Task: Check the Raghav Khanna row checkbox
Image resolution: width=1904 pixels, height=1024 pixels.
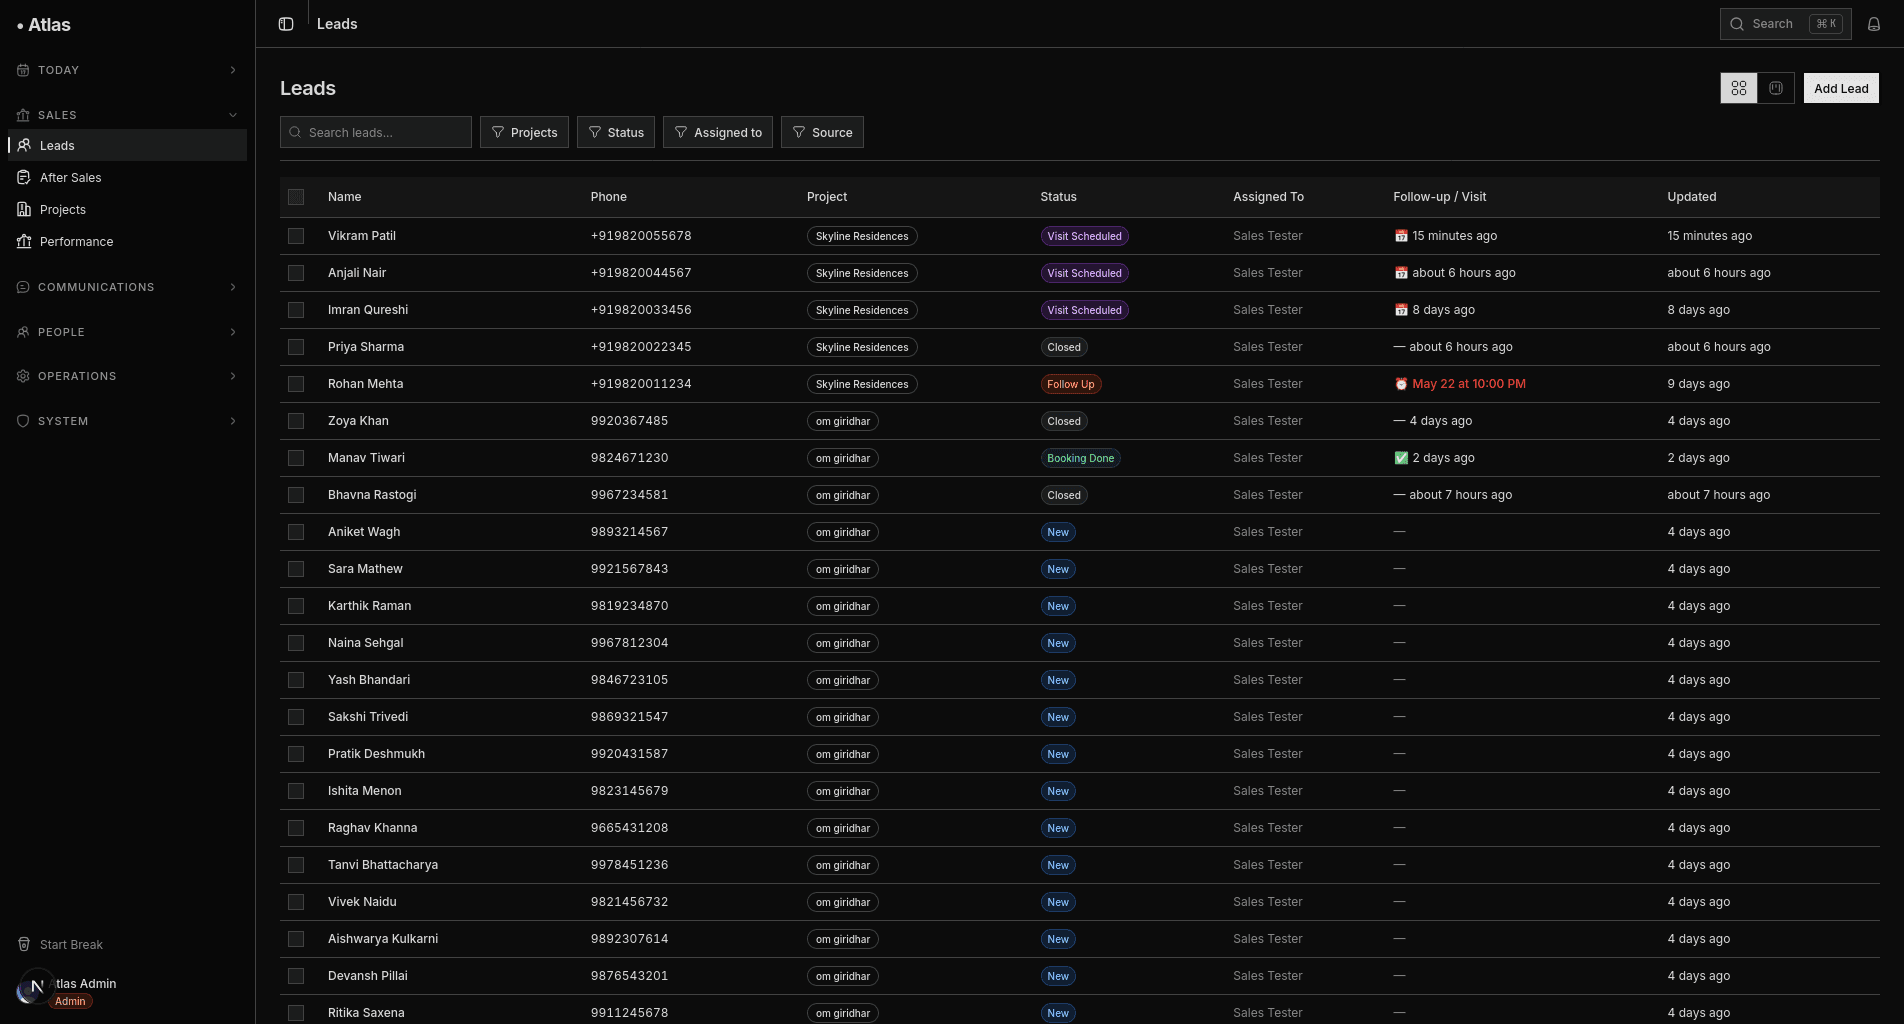Action: [296, 828]
